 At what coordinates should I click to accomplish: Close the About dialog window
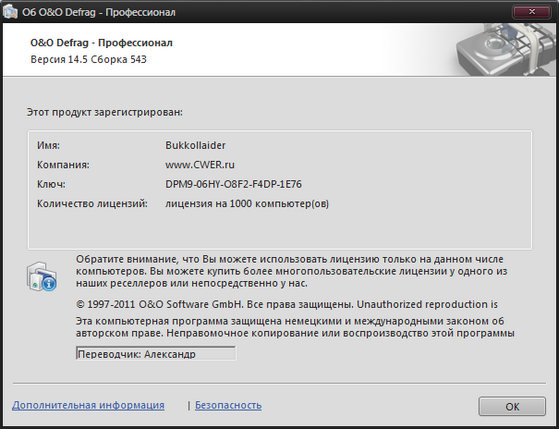click(x=531, y=12)
